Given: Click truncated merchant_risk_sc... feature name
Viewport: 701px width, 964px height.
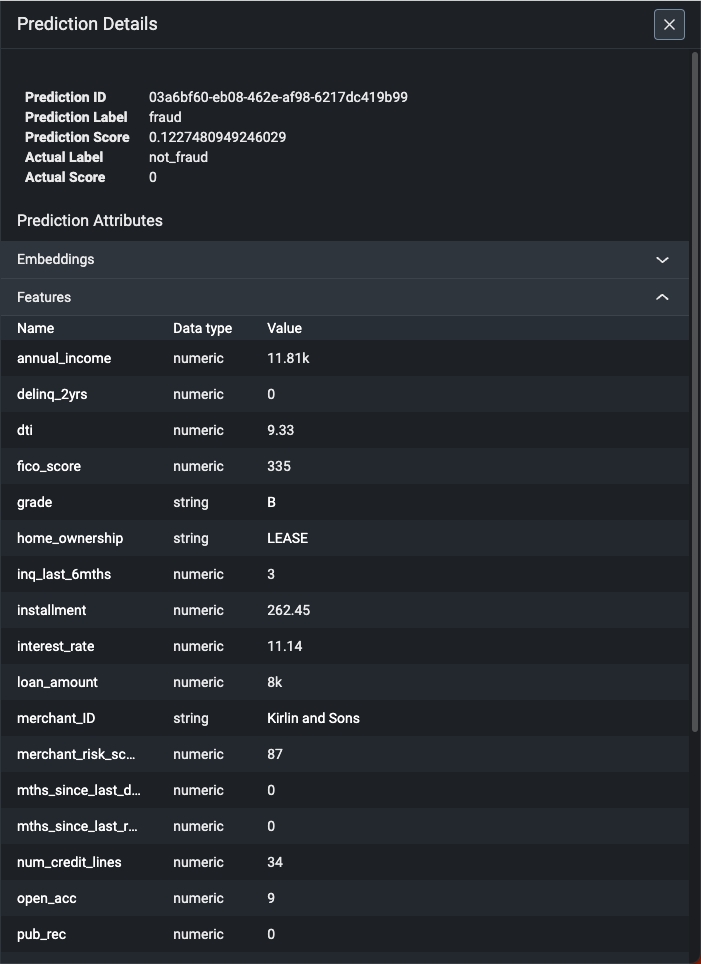Looking at the screenshot, I should 76,754.
